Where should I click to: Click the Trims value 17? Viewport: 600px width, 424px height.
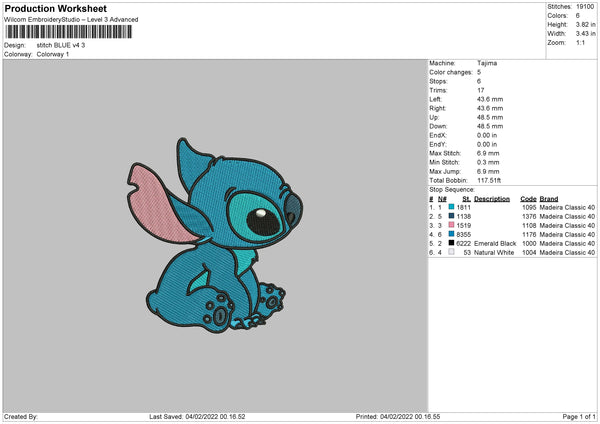tap(481, 90)
